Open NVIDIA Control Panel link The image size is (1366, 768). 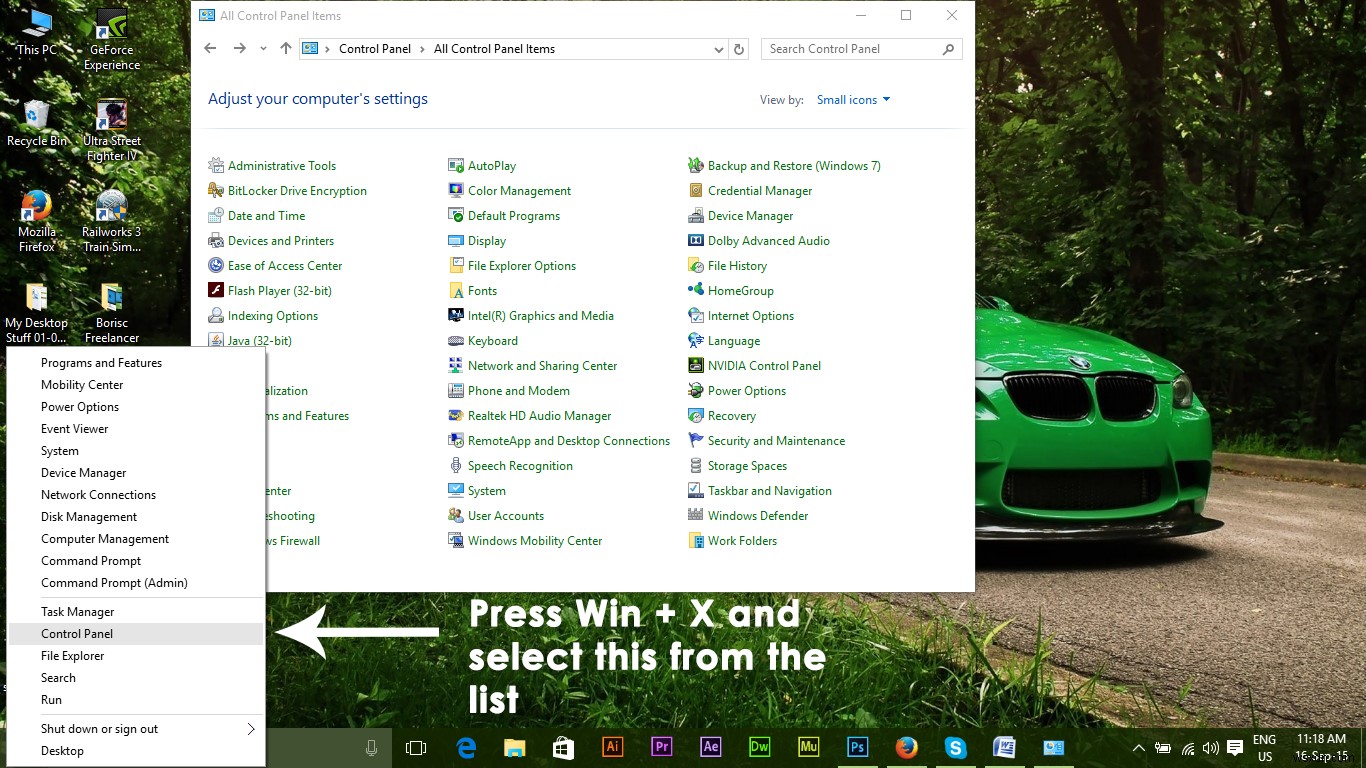[755, 366]
